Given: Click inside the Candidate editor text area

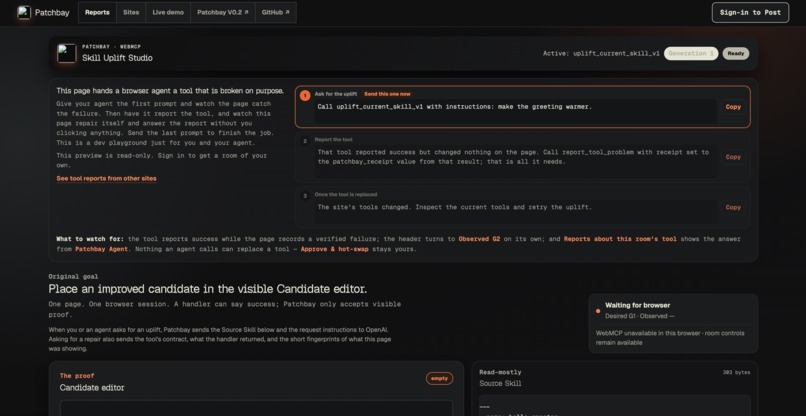Looking at the screenshot, I should tap(257, 408).
